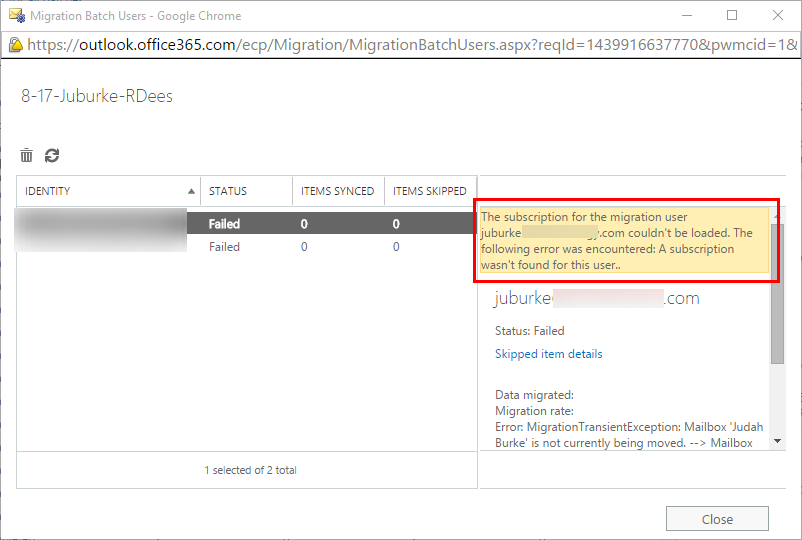802x540 pixels.
Task: Click the MigrationTransientException error text
Action: coord(629,435)
